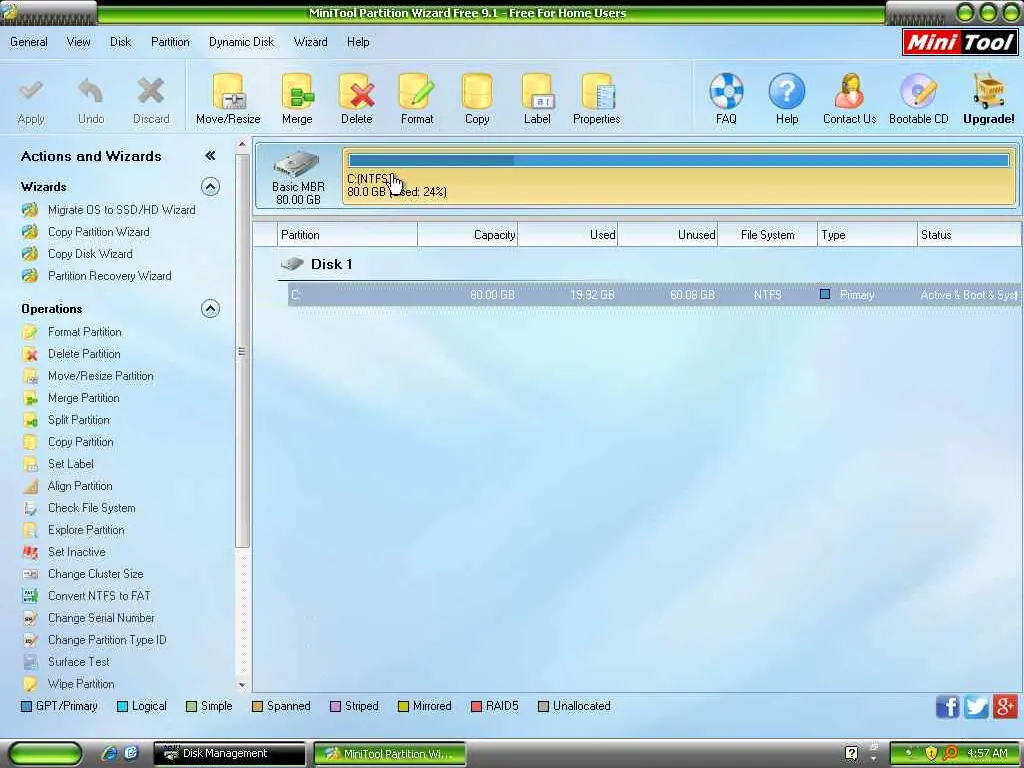Click the Basic MBR disk icon
The width and height of the screenshot is (1024, 768).
coord(297,164)
